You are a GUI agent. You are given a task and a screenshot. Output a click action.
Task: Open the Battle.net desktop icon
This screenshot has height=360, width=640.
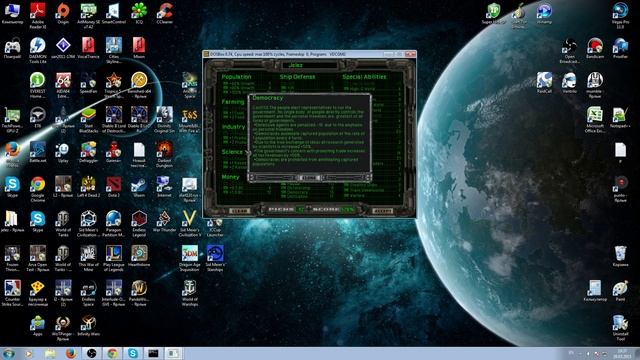38,152
